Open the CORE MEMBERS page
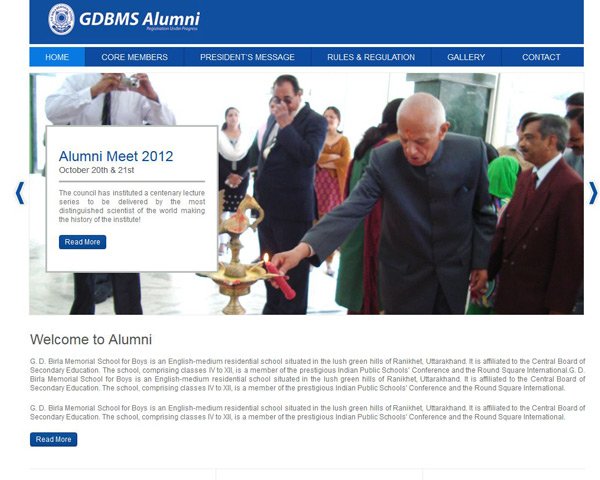600x480 pixels. click(x=135, y=57)
